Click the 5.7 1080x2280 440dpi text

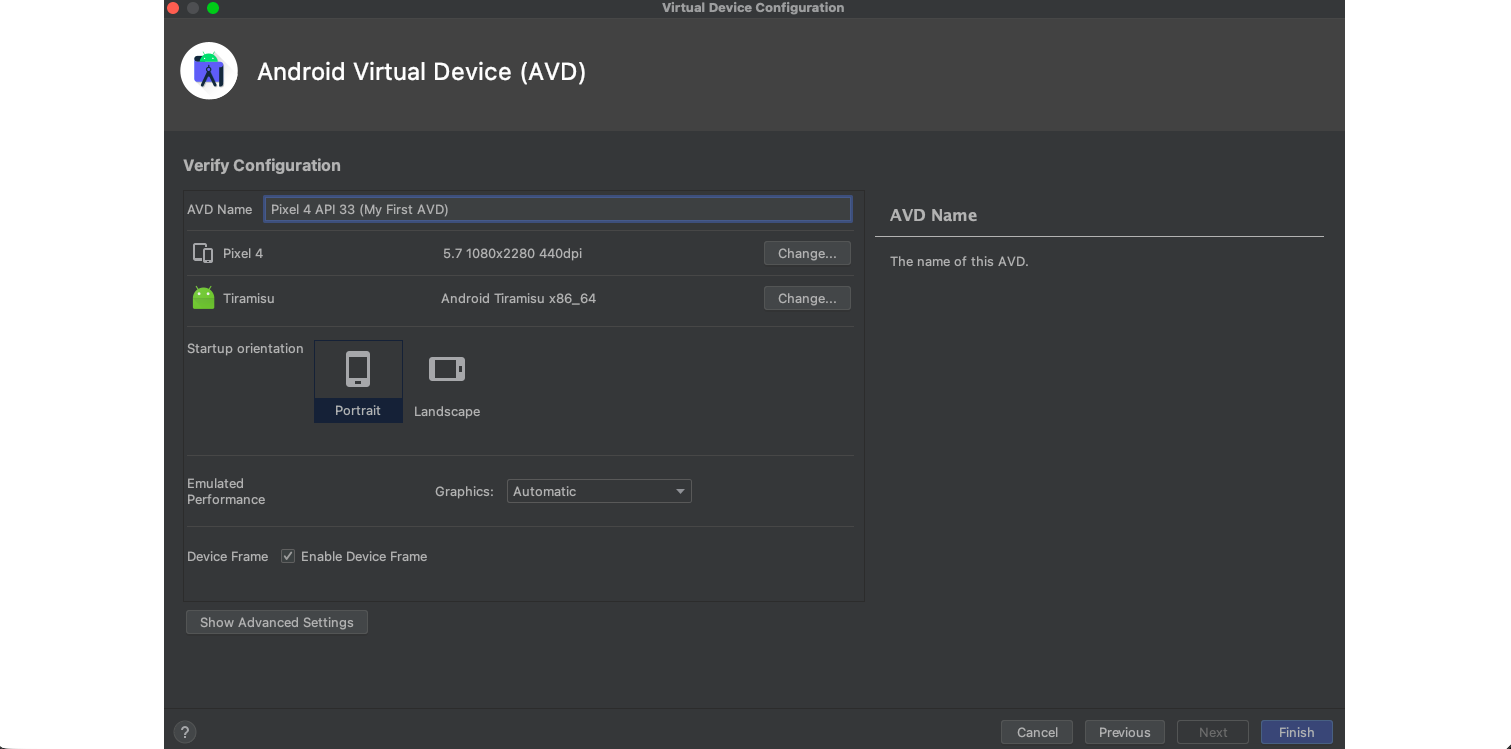click(x=512, y=253)
